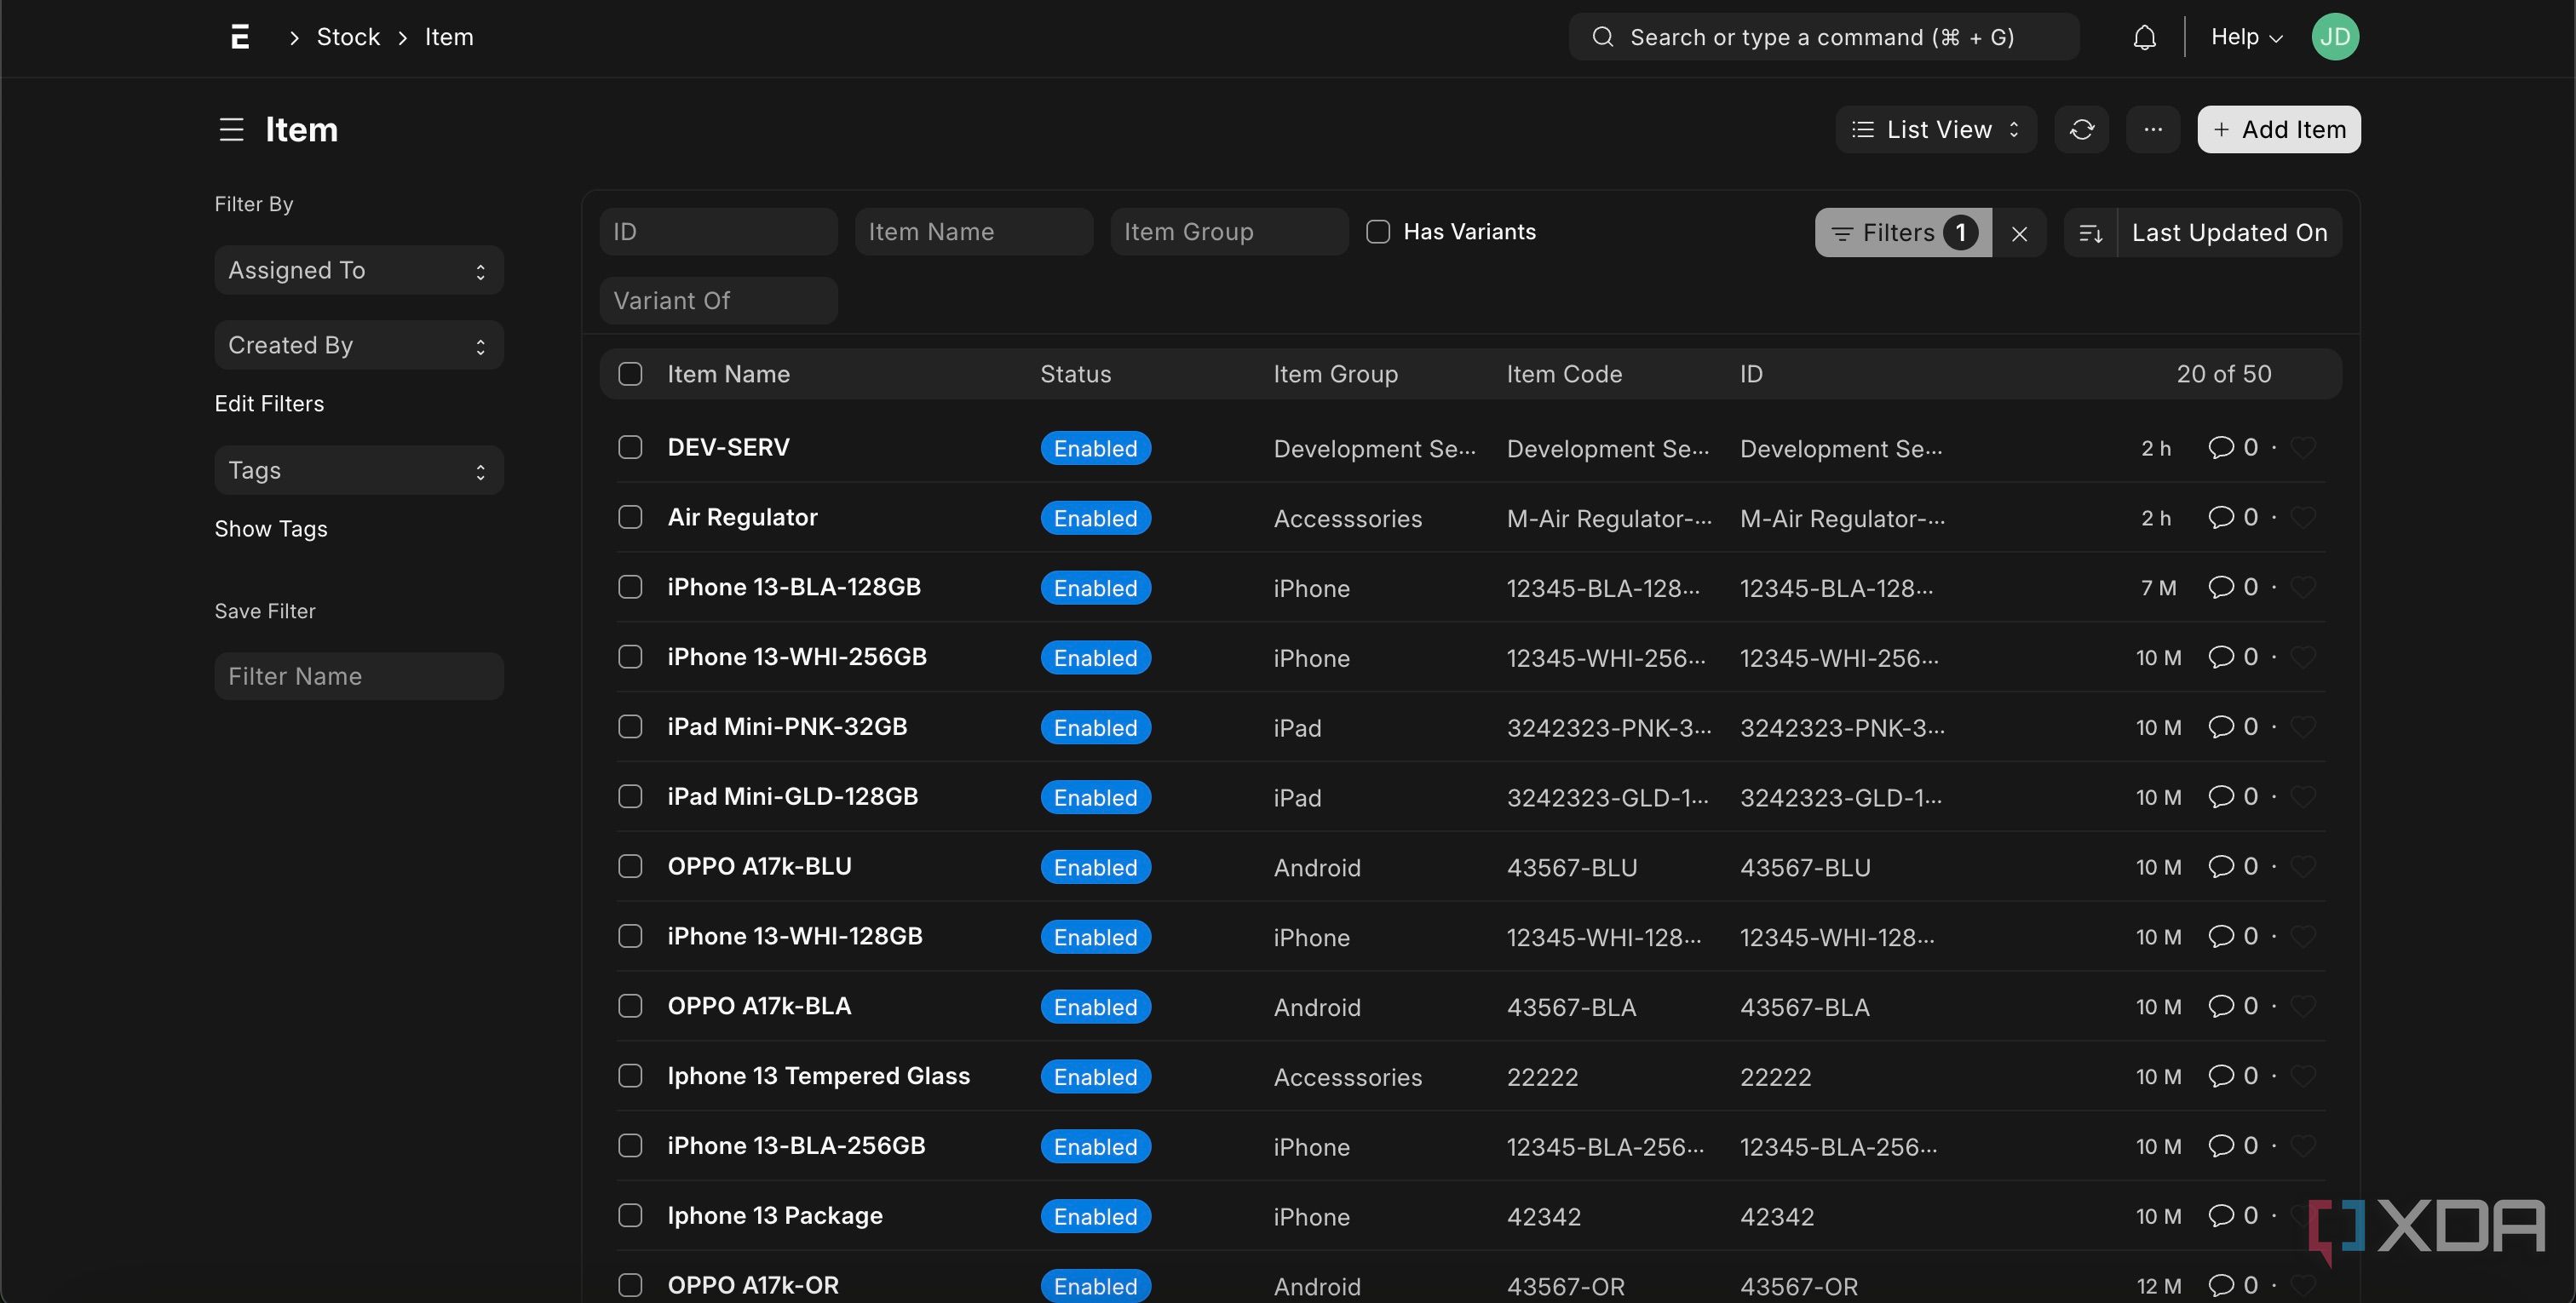Like the Air Regulator item heart icon

pyautogui.click(x=2302, y=517)
